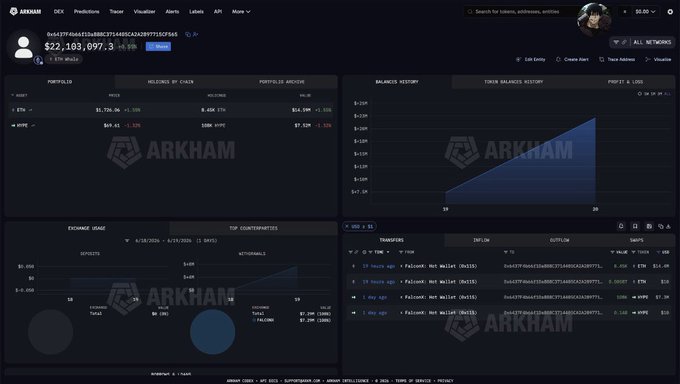Click the bell icon above the transfers table
680x384 pixels.
click(x=621, y=226)
